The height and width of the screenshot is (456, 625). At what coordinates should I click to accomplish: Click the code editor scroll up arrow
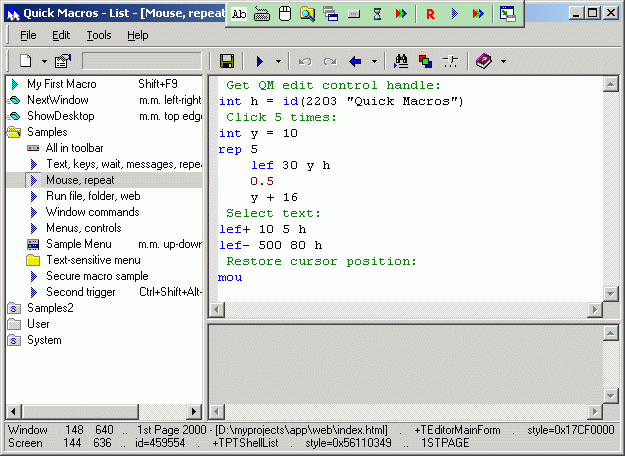click(x=610, y=84)
